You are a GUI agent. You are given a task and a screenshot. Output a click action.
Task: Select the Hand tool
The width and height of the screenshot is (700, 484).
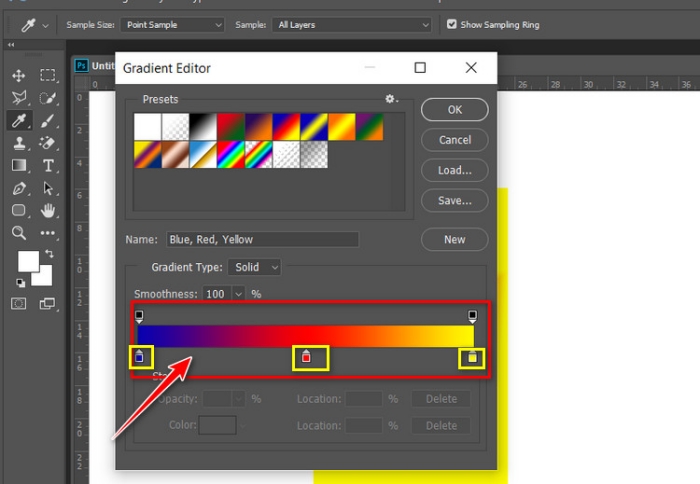[x=48, y=210]
